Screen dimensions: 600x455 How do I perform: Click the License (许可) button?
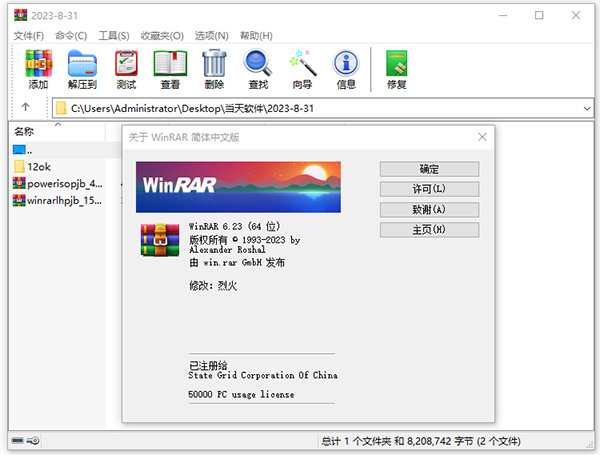[429, 189]
